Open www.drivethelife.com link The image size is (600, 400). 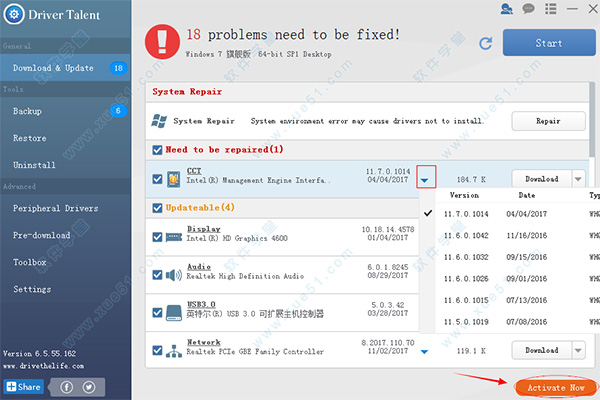pos(43,366)
